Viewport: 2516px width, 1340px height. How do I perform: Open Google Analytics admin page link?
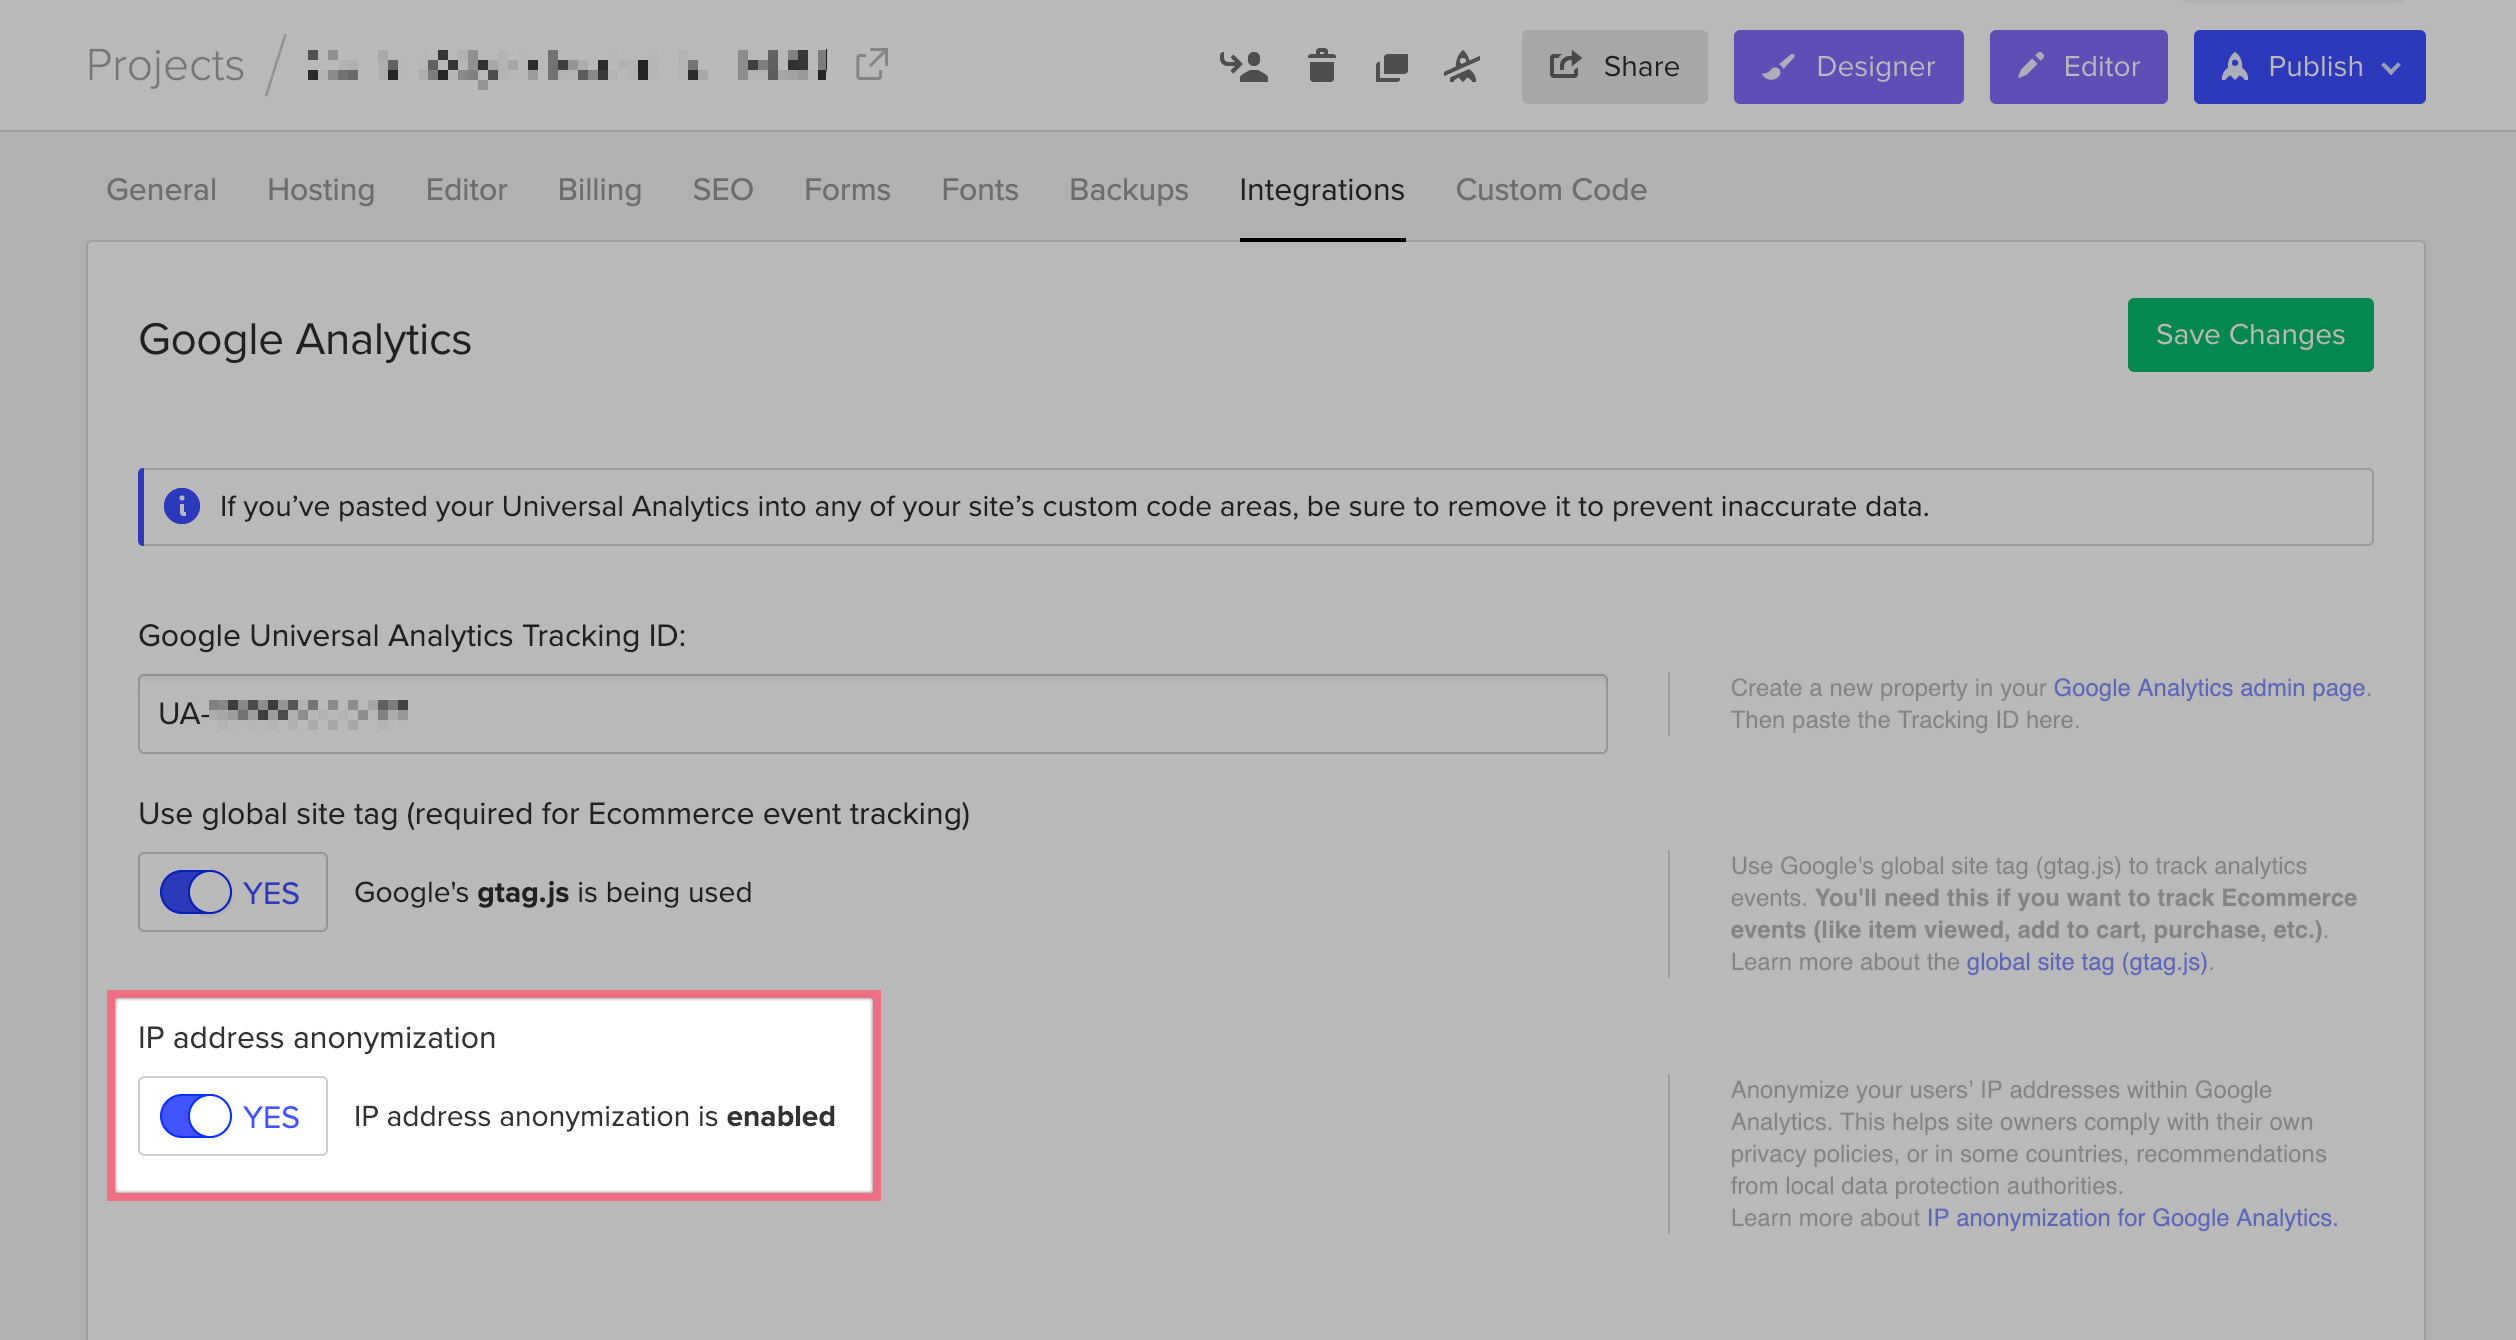point(2208,688)
